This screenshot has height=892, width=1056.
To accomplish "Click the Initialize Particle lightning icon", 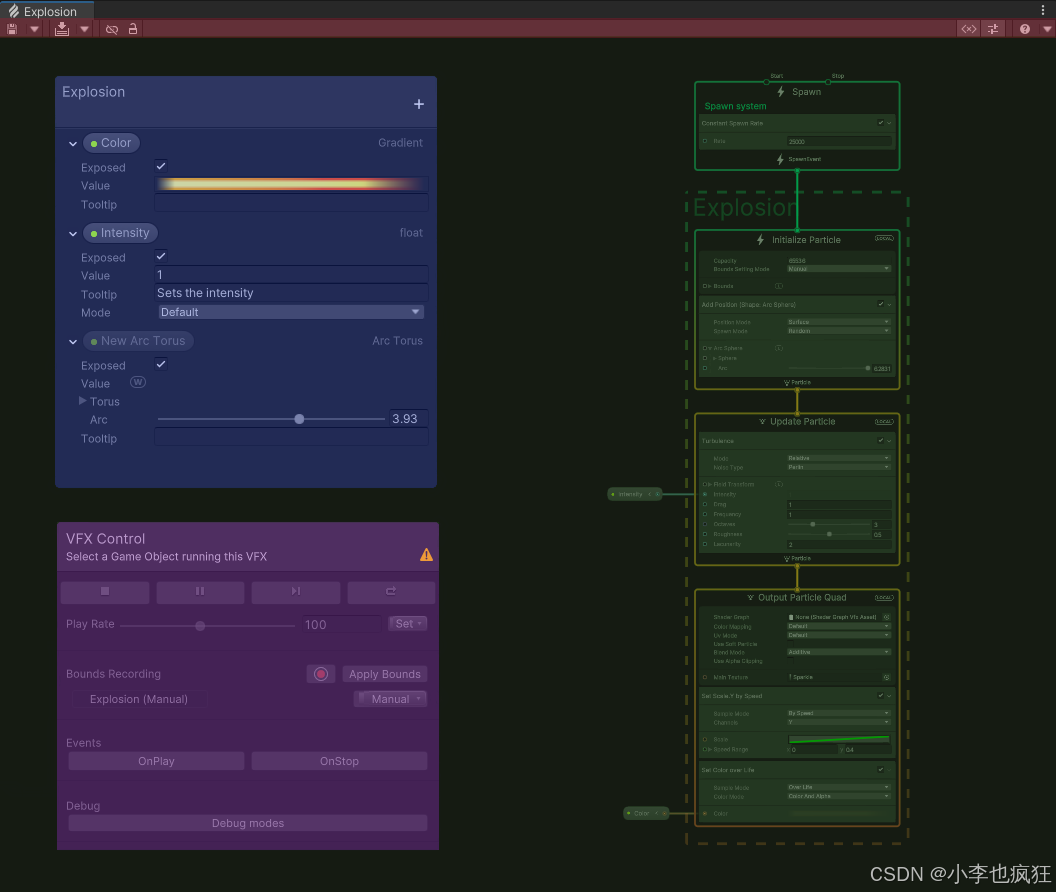I will click(x=761, y=240).
